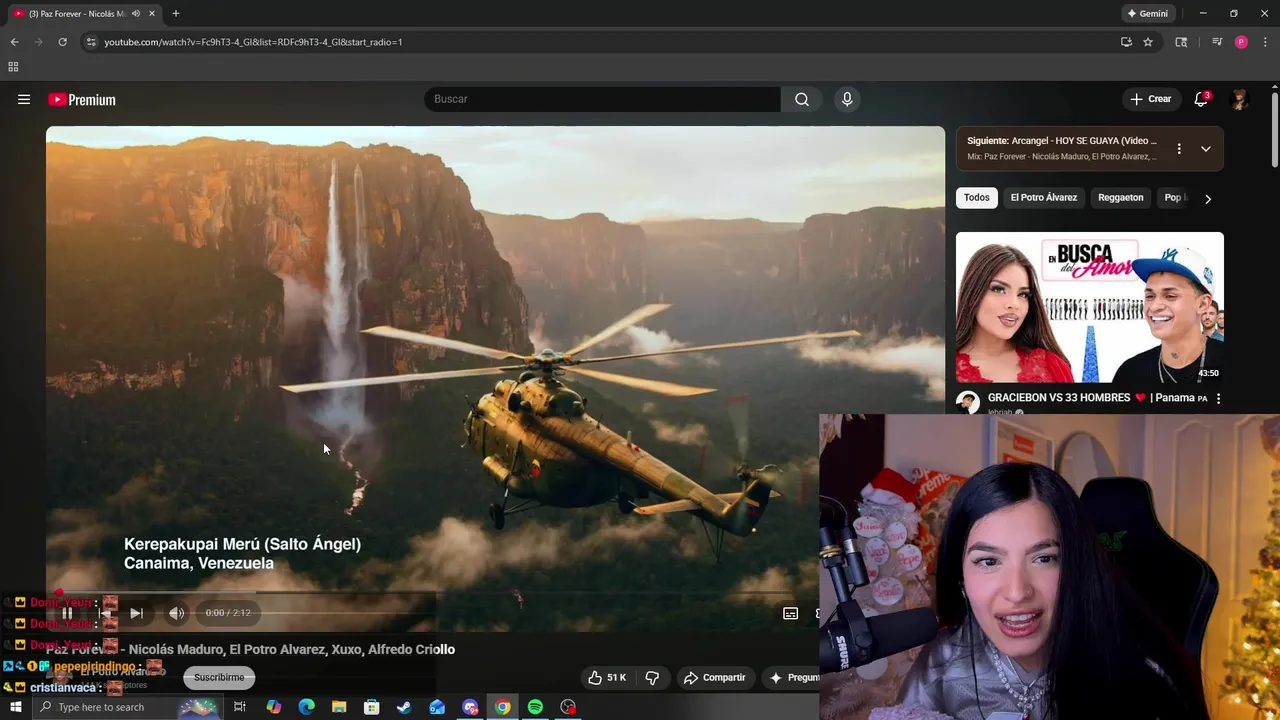Install app icon in address bar
This screenshot has height=720, width=1280.
pyautogui.click(x=1126, y=42)
